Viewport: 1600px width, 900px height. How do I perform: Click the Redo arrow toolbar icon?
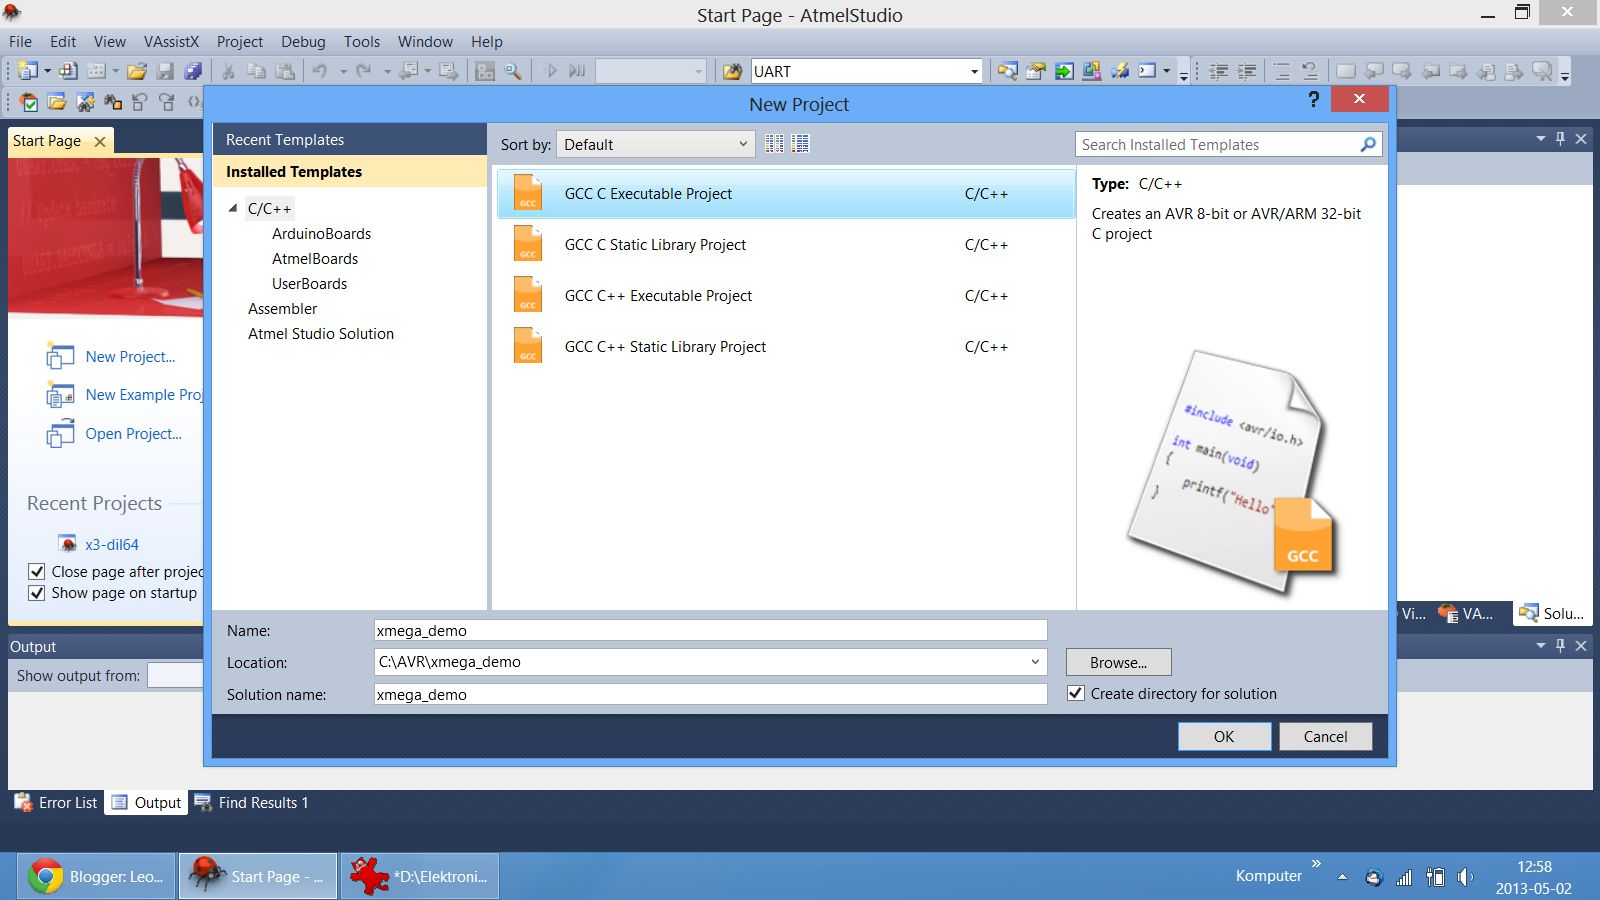coord(364,71)
